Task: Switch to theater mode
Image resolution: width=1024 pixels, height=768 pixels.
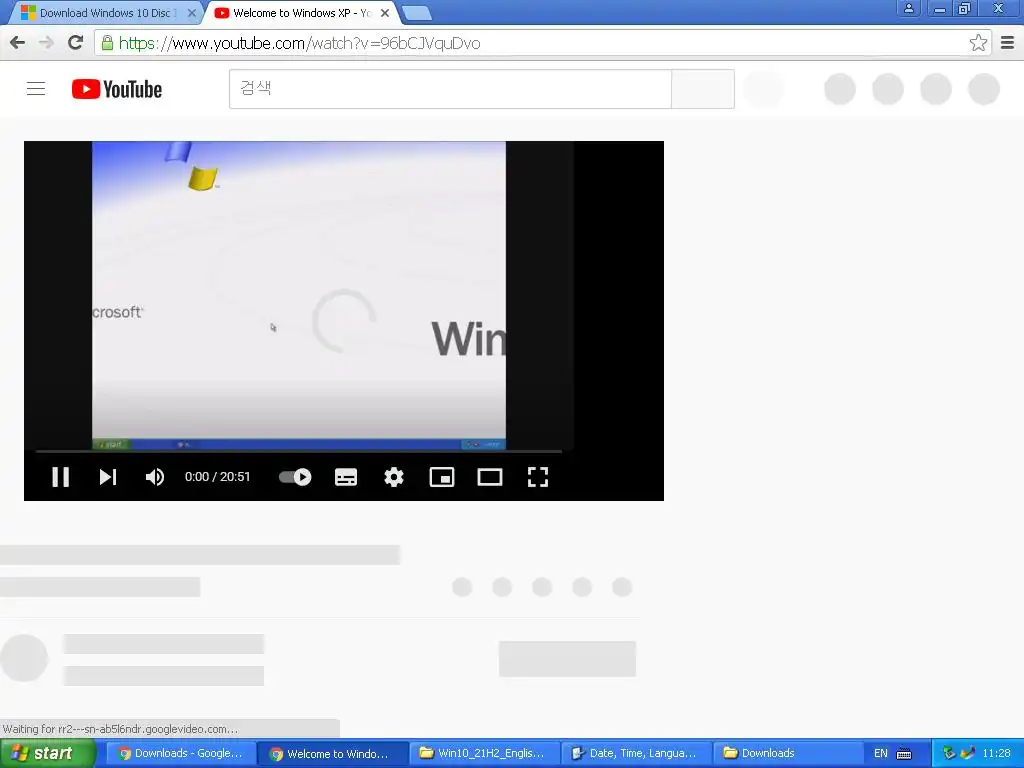Action: tap(490, 477)
